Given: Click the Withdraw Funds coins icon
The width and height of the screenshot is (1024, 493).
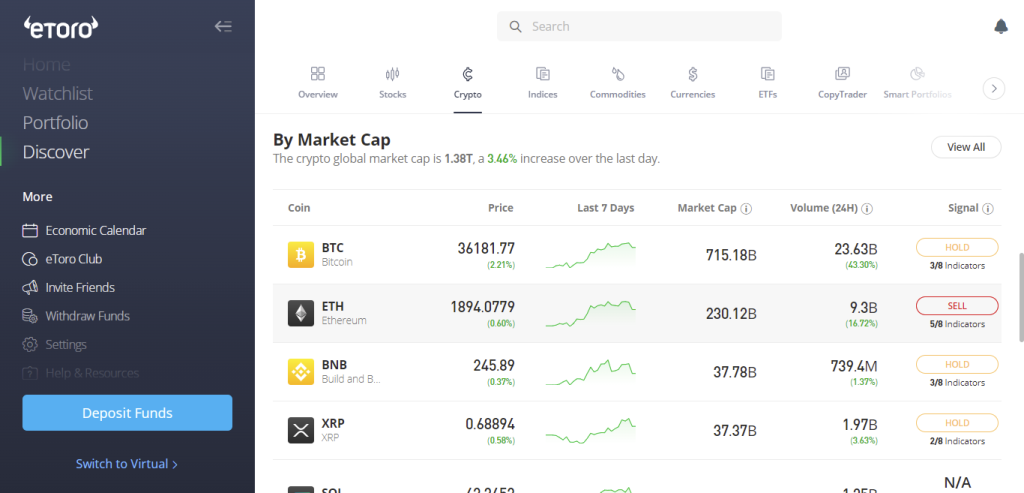Looking at the screenshot, I should tap(29, 316).
